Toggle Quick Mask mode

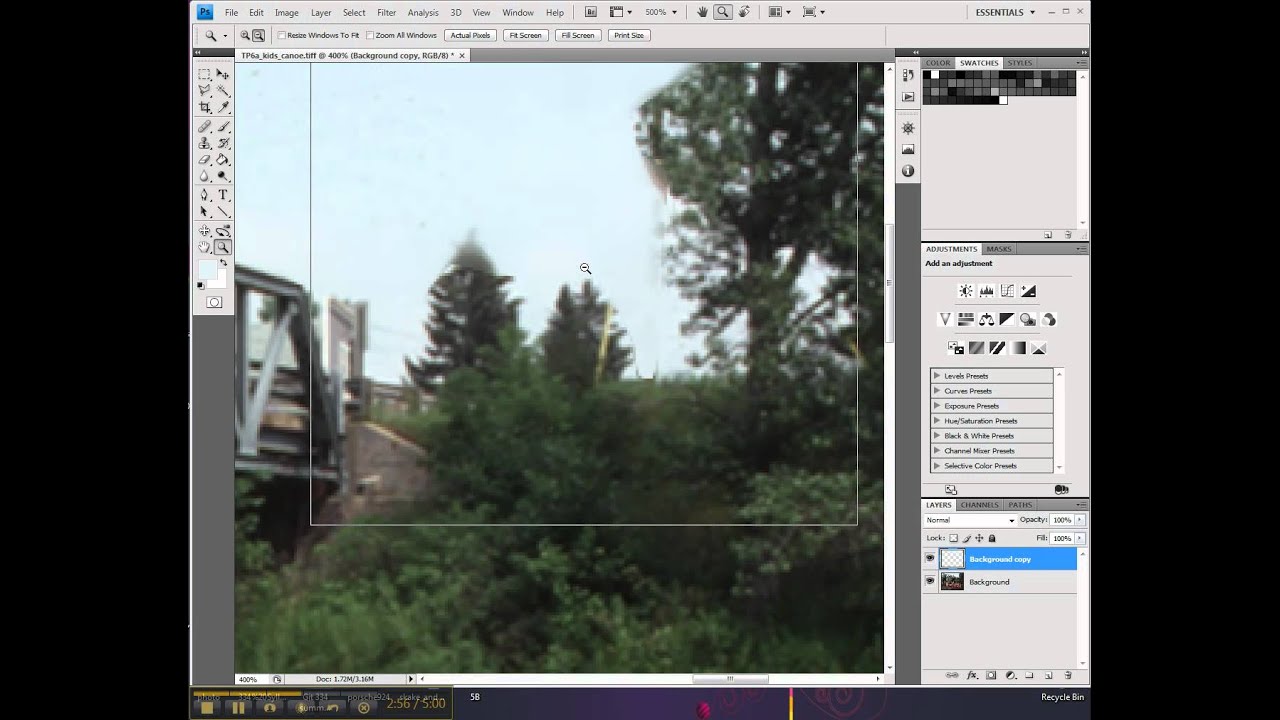coord(214,302)
